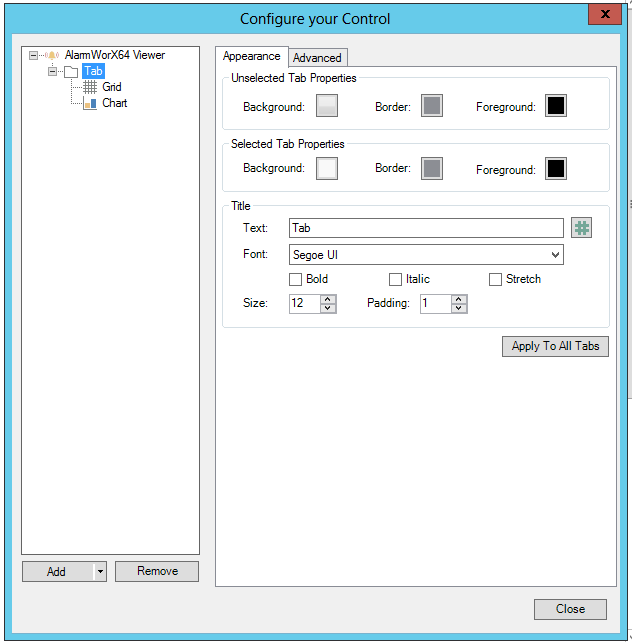Click the Chart icon in tree
Image resolution: width=632 pixels, height=642 pixels.
coord(90,103)
